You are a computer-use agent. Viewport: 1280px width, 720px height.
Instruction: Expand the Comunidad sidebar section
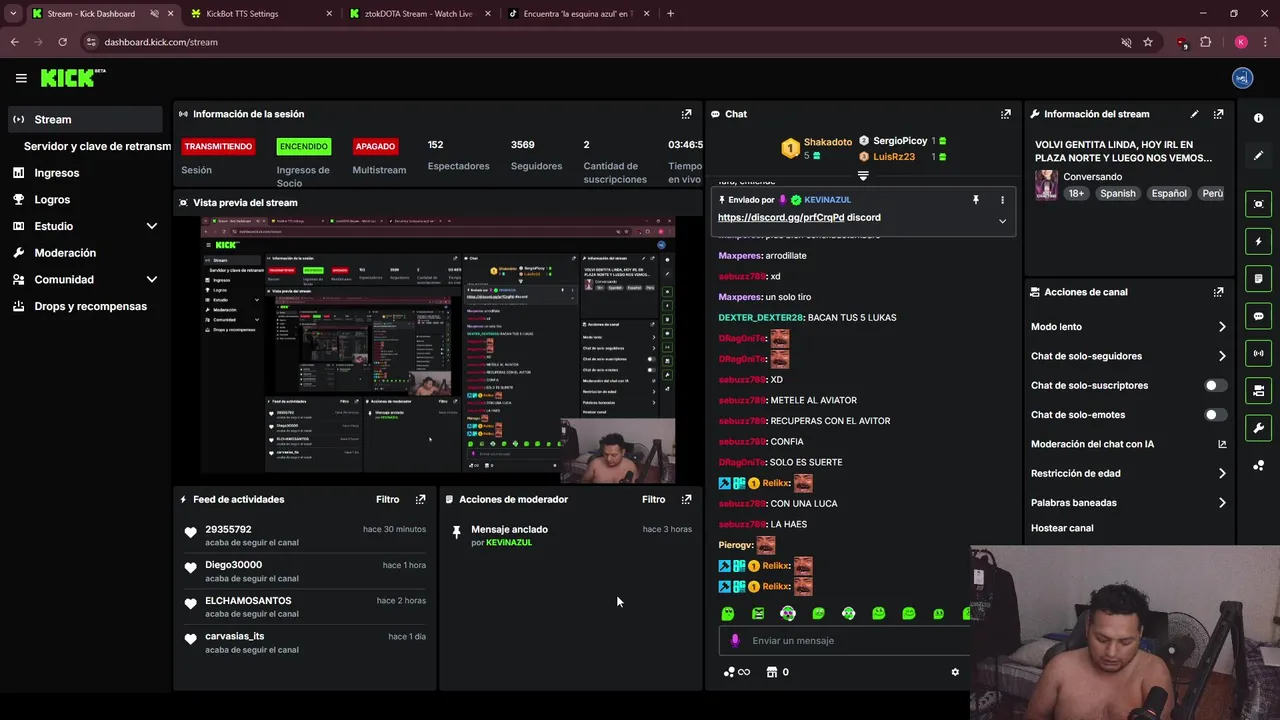(152, 280)
